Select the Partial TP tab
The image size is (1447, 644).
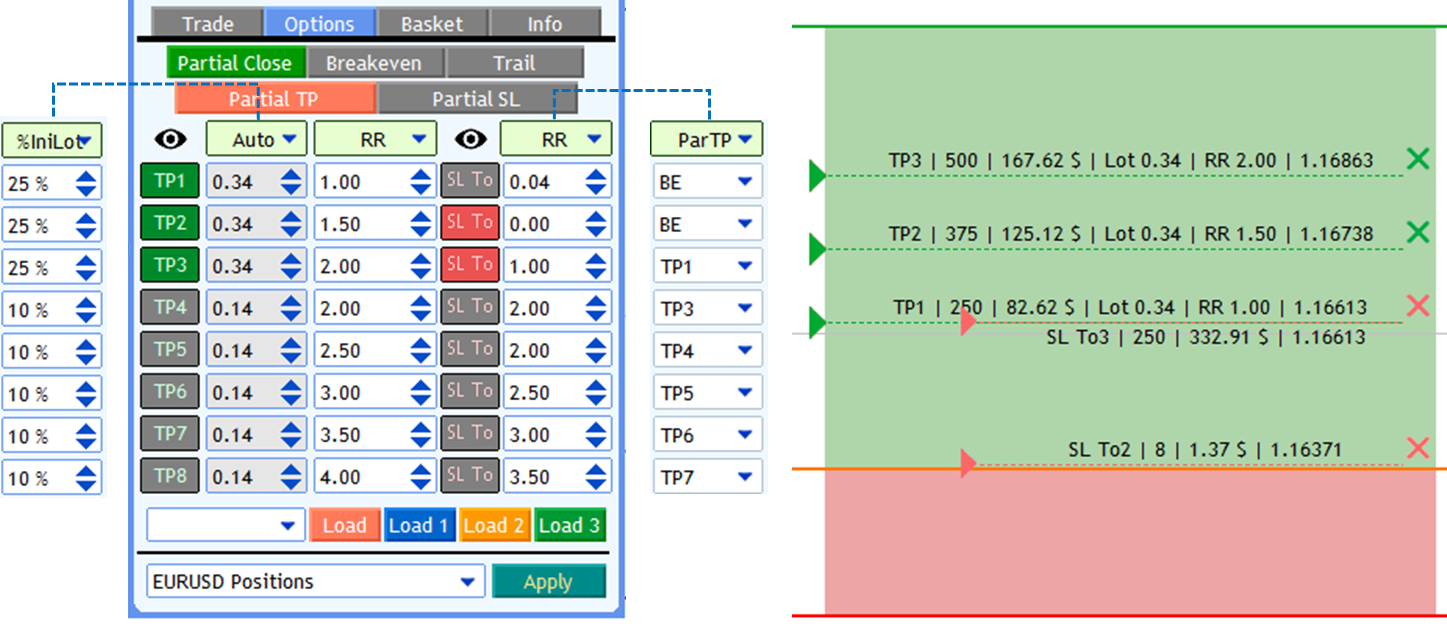tap(275, 98)
